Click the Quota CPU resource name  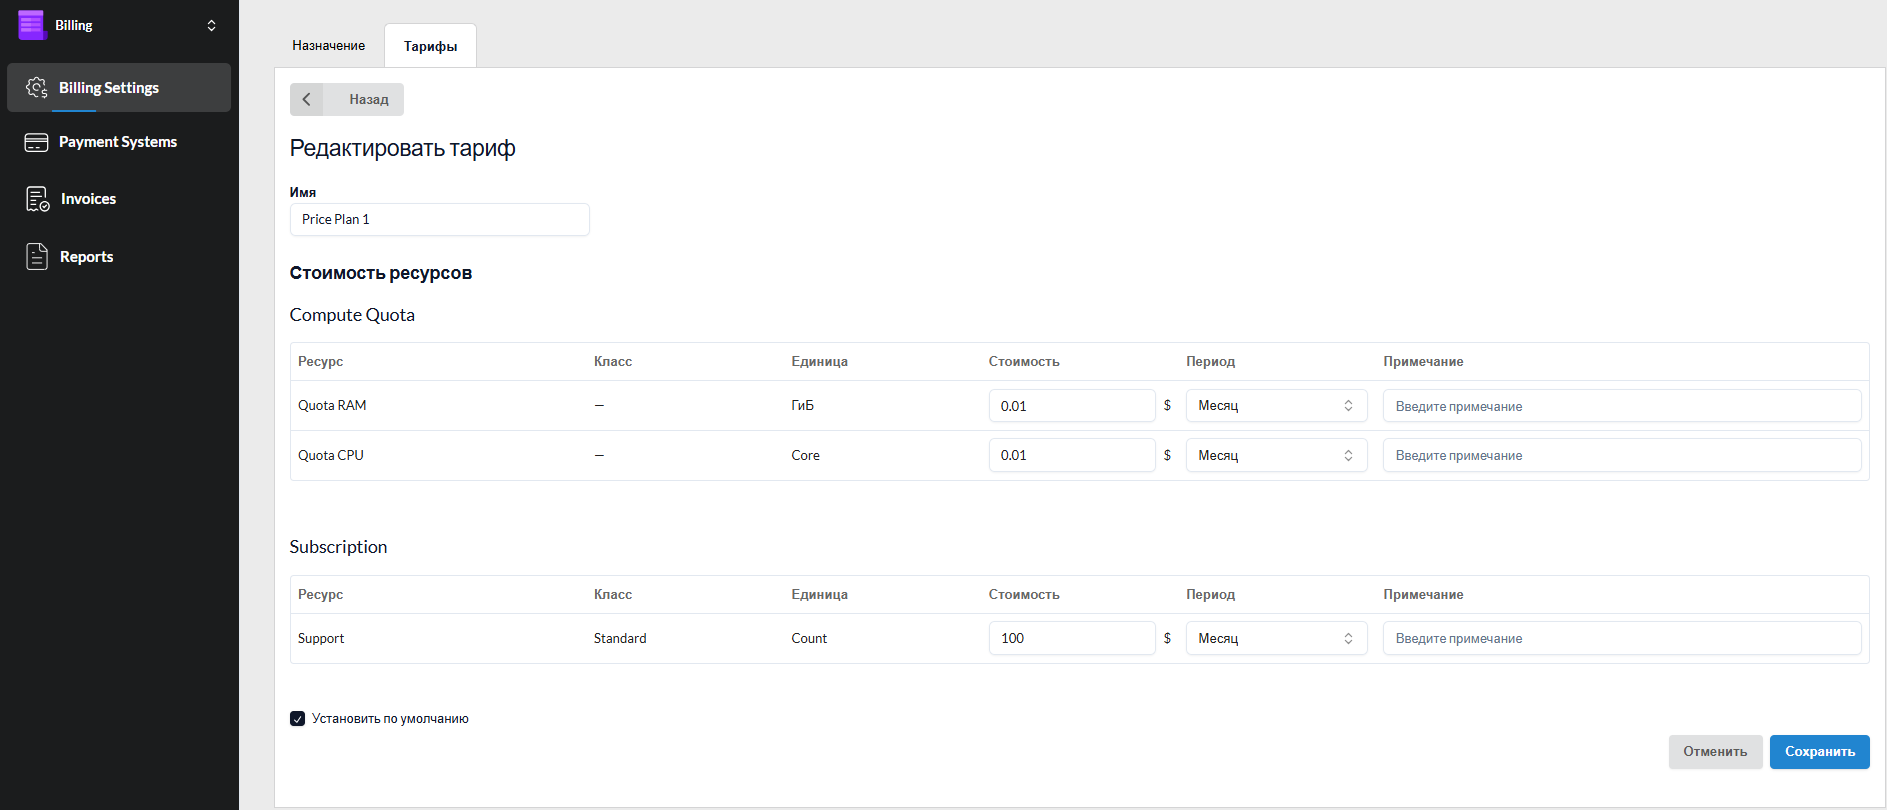pyautogui.click(x=331, y=455)
